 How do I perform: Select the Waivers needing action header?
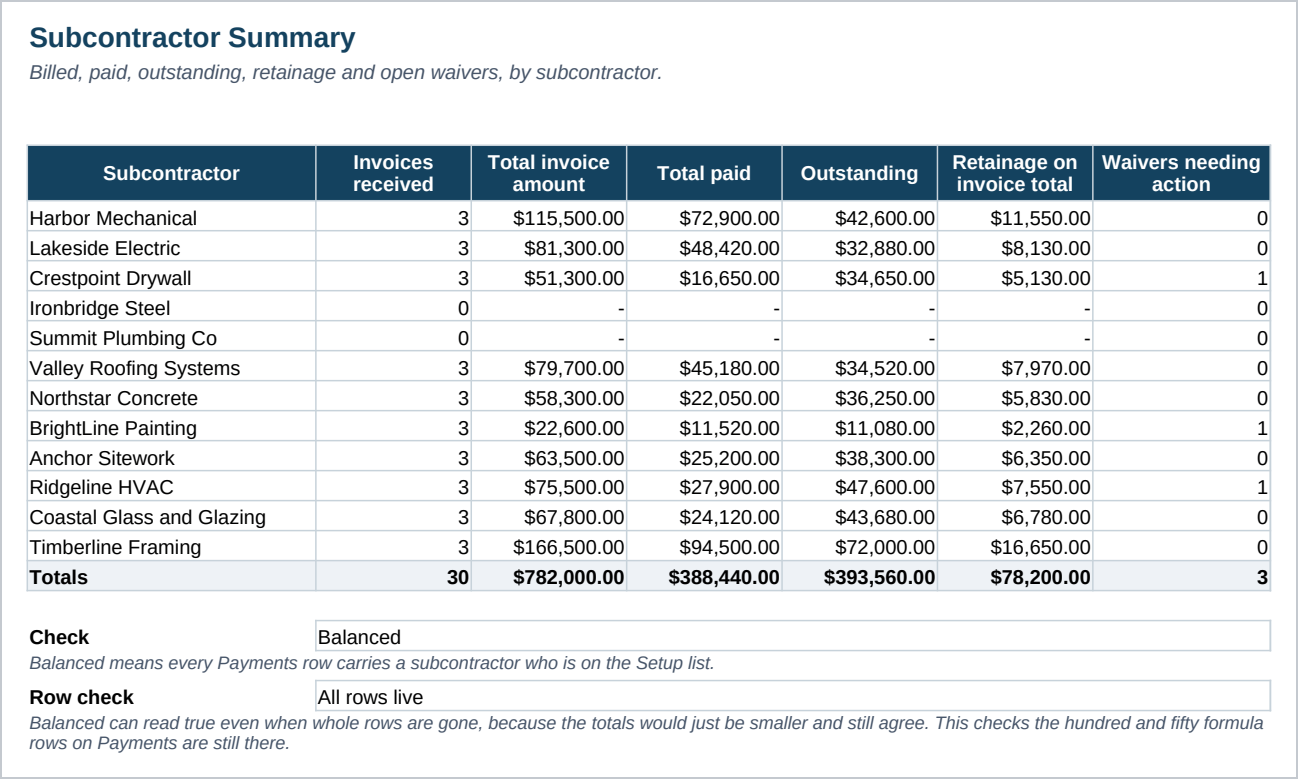click(x=1181, y=173)
